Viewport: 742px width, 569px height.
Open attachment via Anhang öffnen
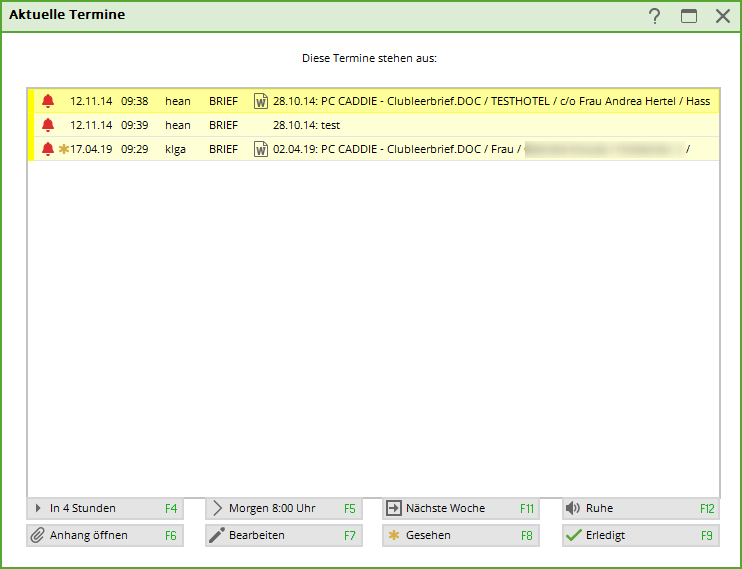click(104, 535)
